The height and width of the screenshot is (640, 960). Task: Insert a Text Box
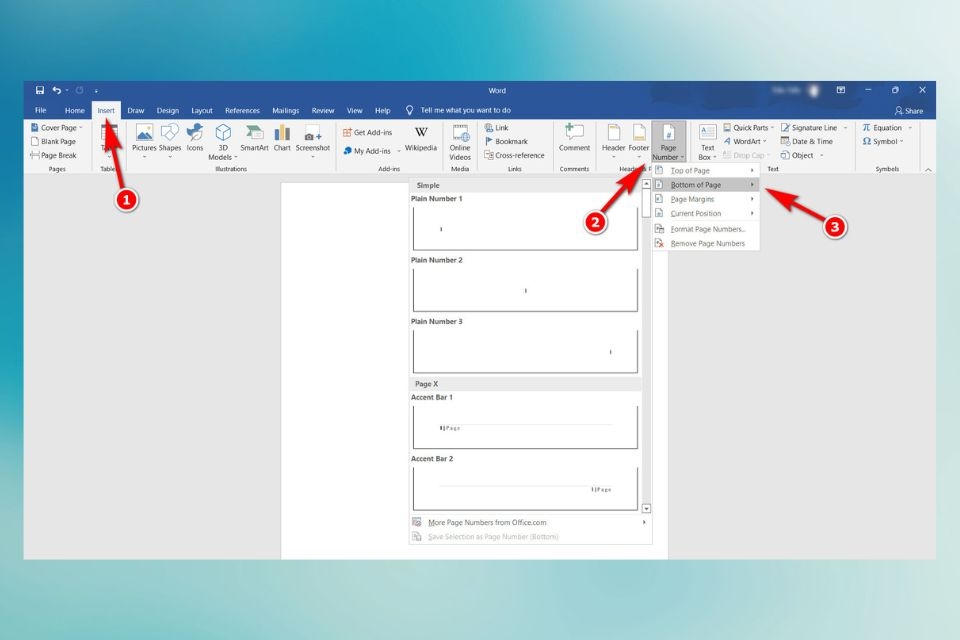coord(707,142)
